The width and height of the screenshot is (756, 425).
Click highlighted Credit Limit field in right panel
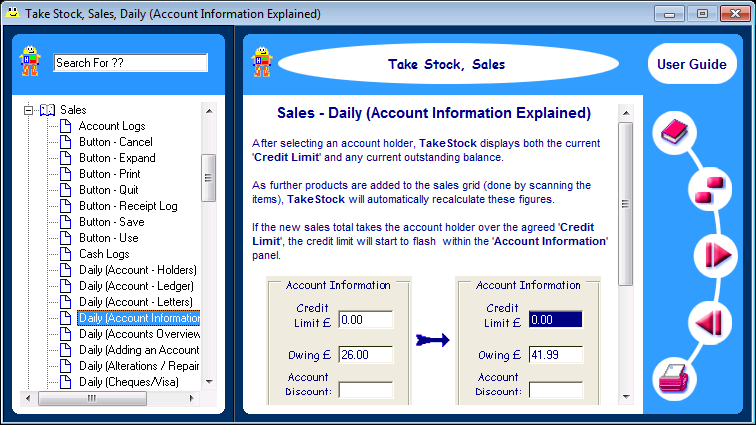tap(555, 319)
